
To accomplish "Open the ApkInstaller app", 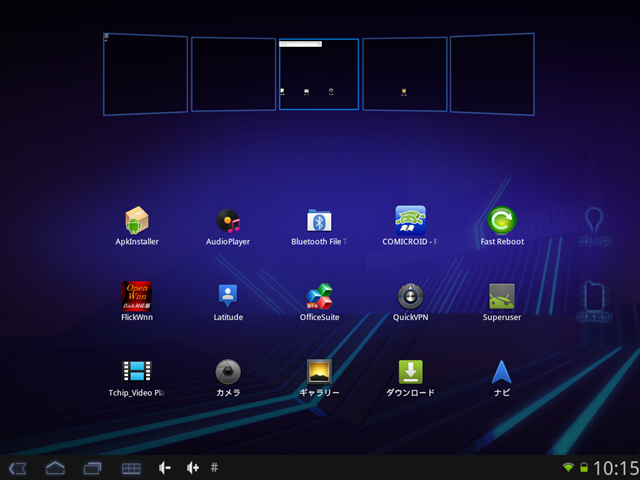I will coord(137,226).
